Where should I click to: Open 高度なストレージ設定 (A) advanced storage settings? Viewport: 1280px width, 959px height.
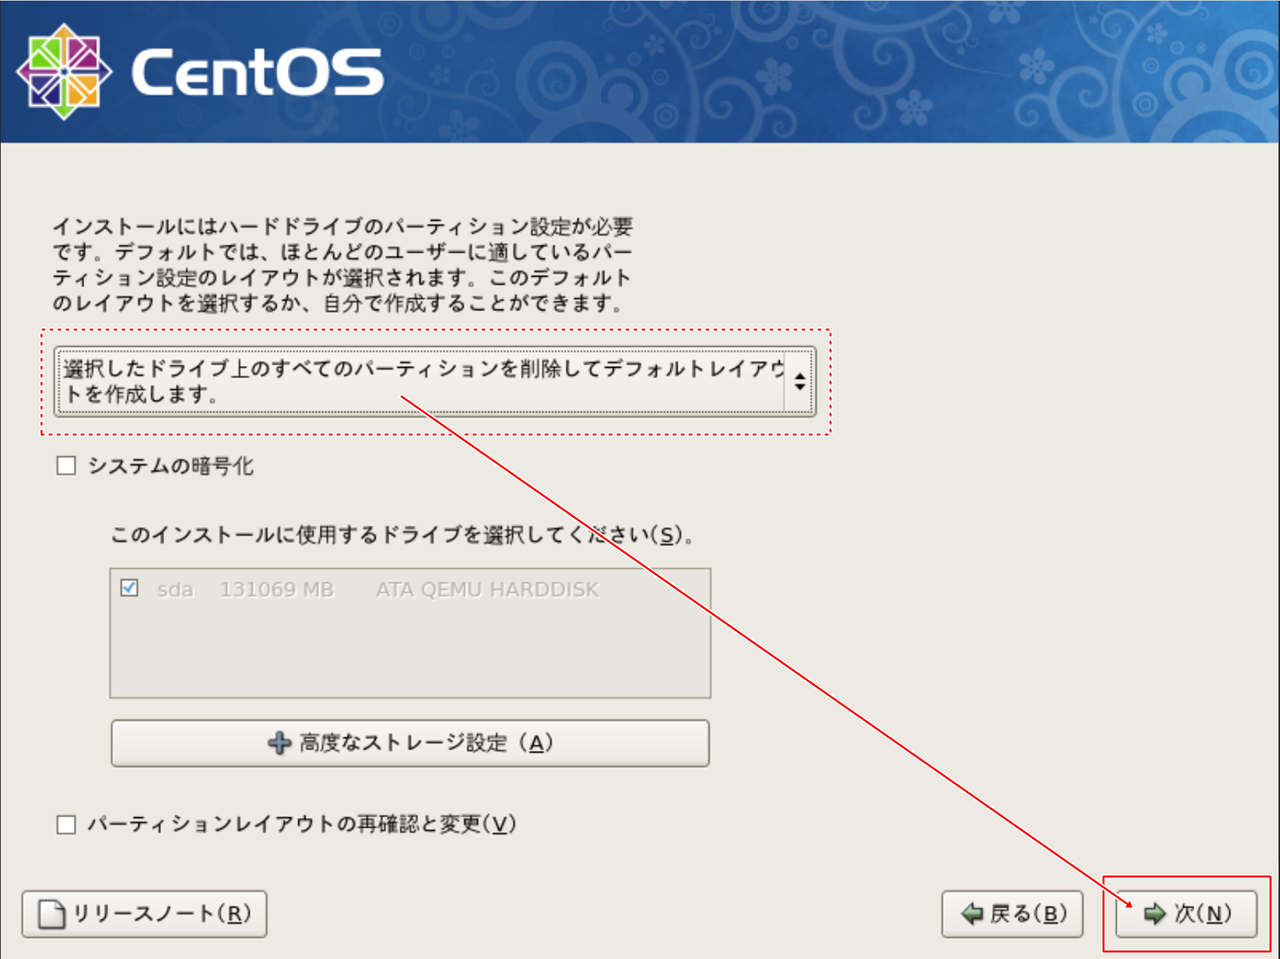click(x=410, y=743)
